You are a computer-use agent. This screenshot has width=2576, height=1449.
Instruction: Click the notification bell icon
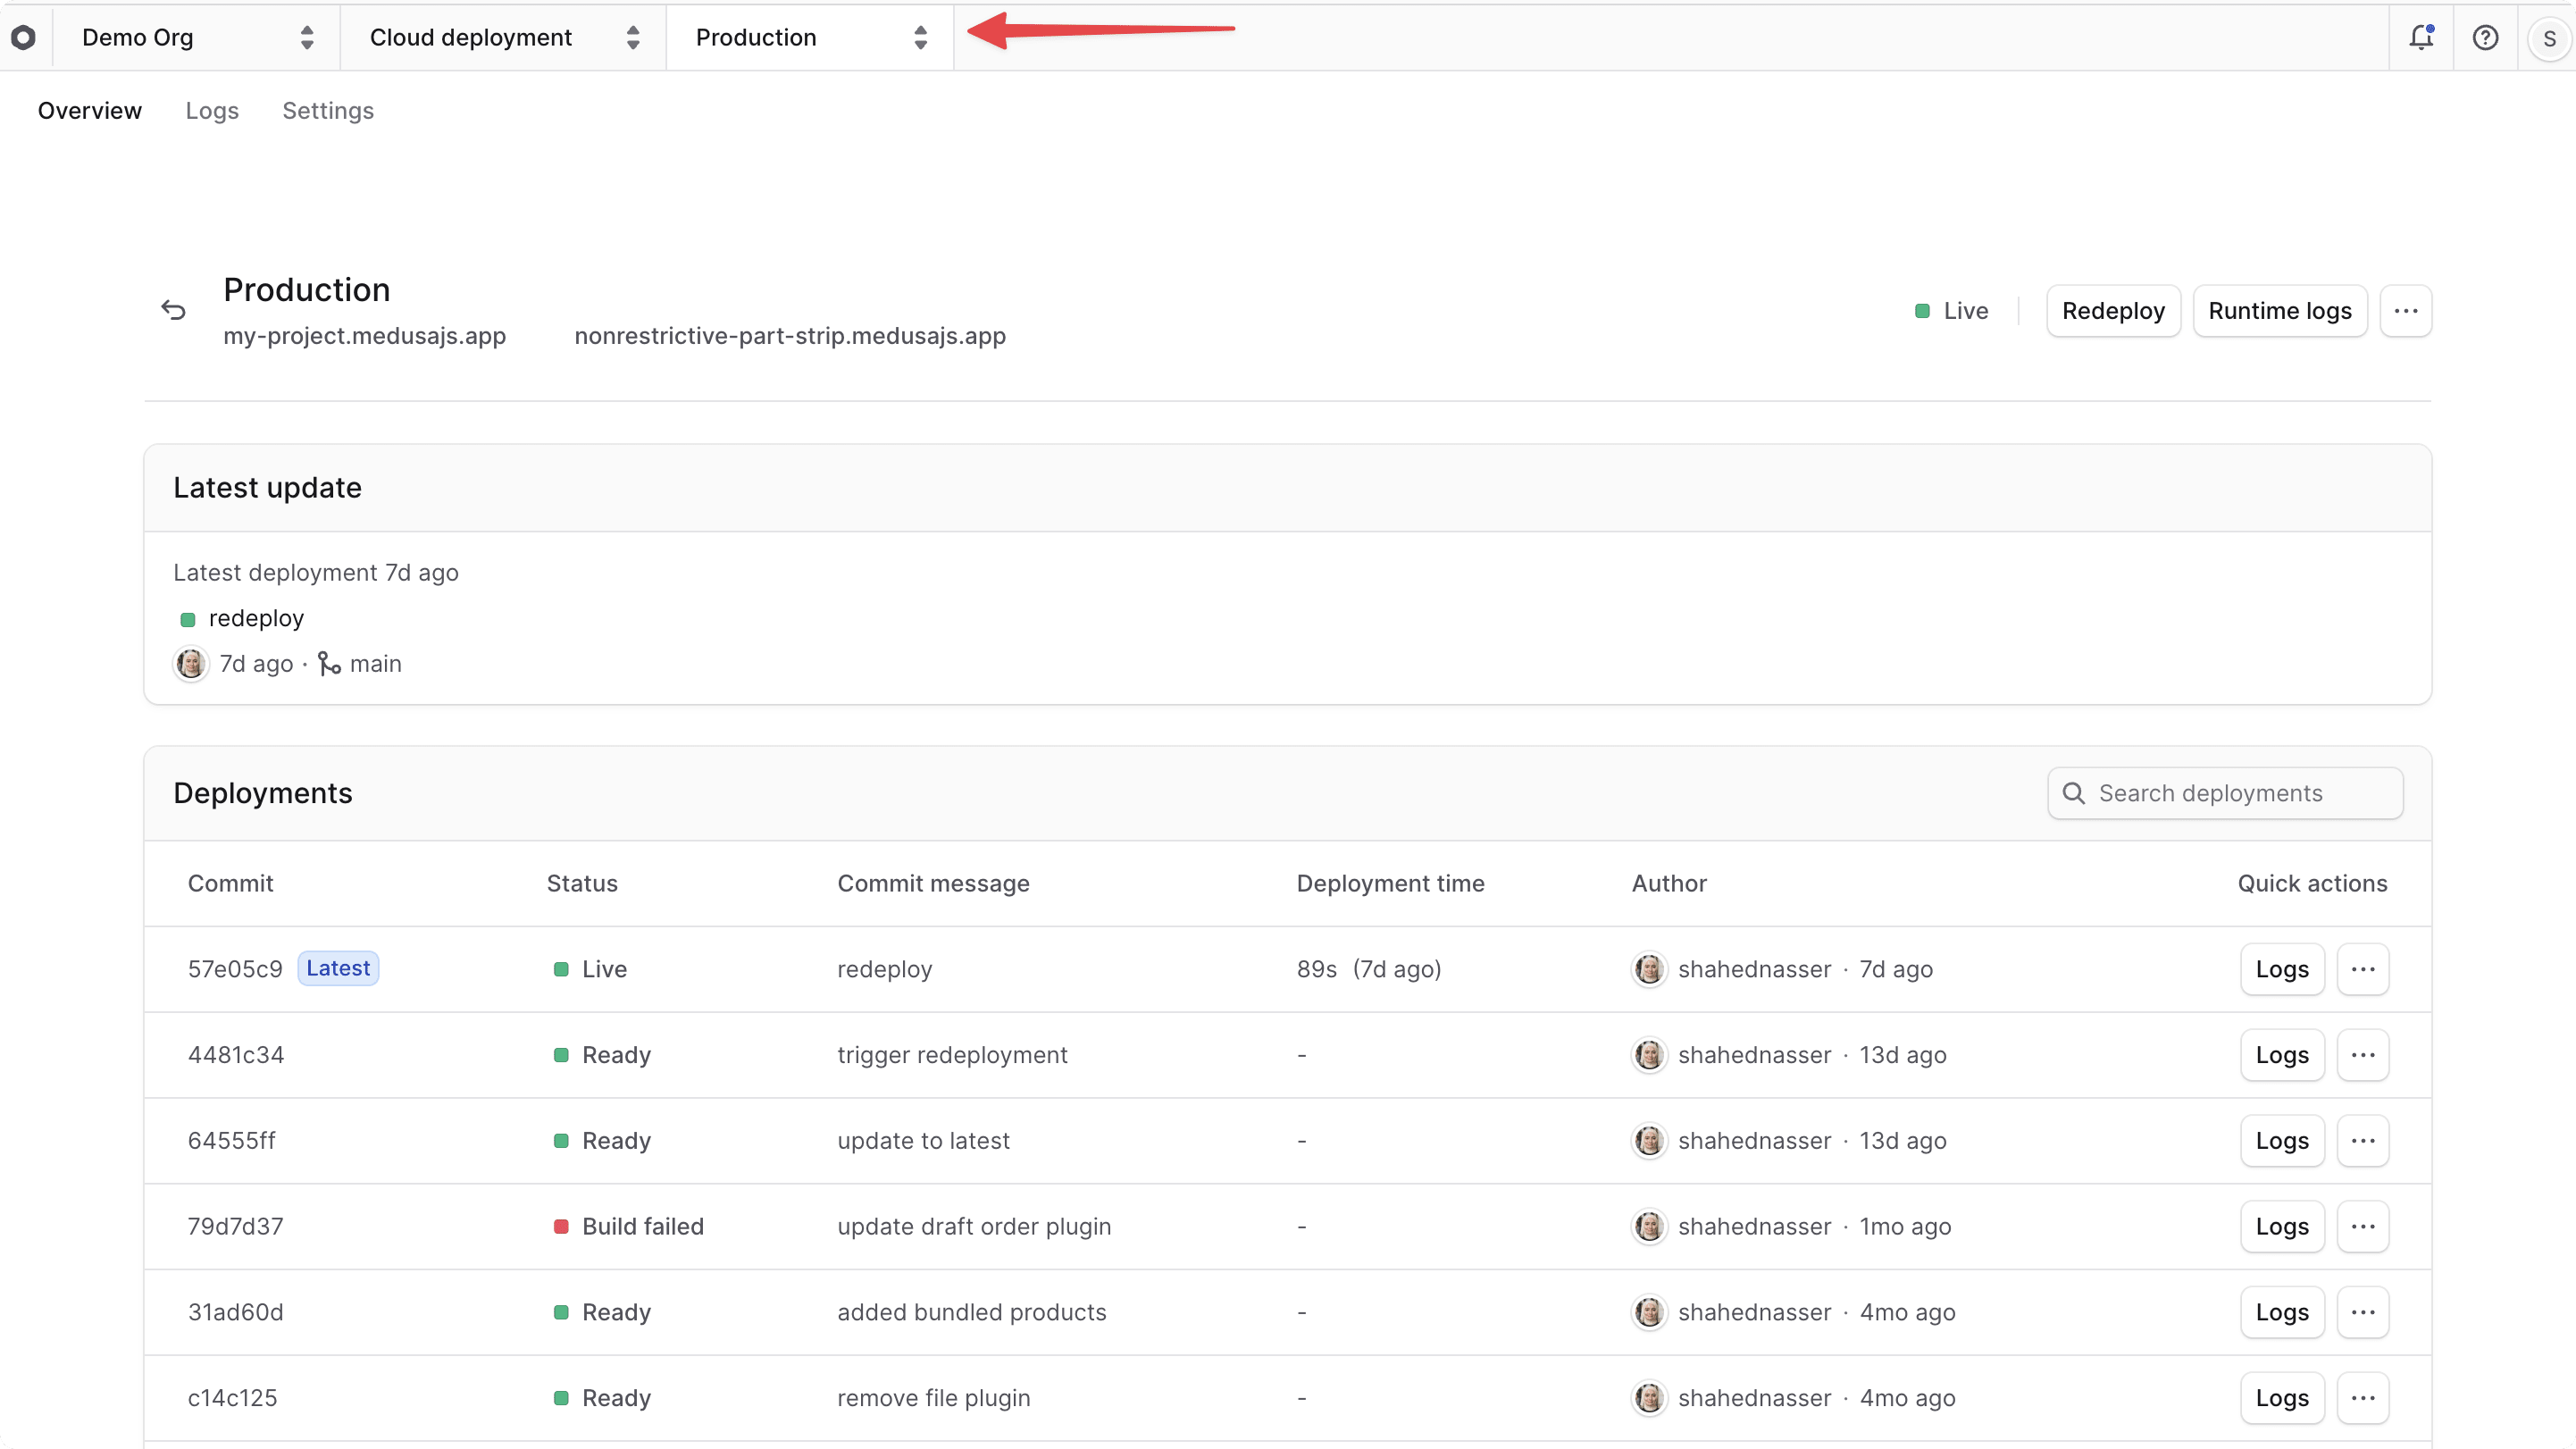pos(2421,37)
